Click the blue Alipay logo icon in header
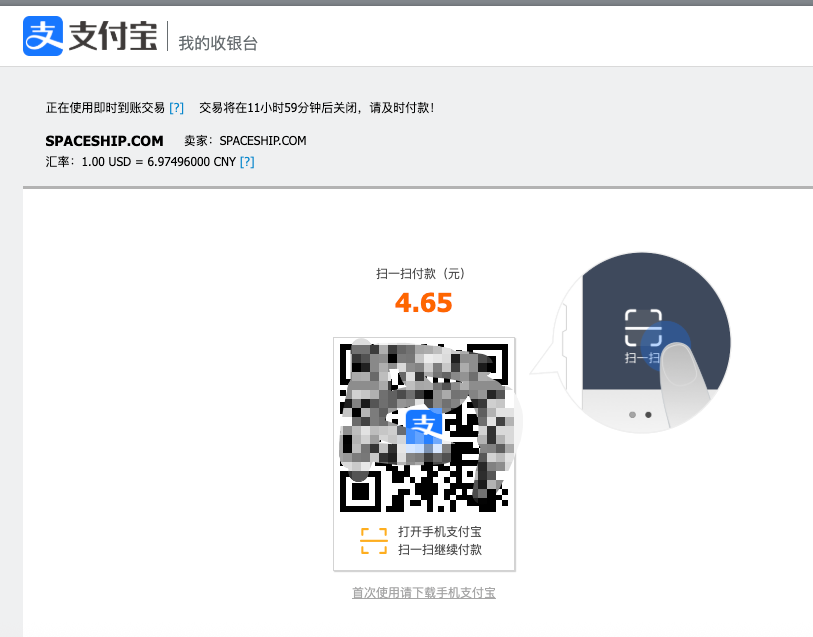Viewport: 813px width, 637px height. [43, 36]
